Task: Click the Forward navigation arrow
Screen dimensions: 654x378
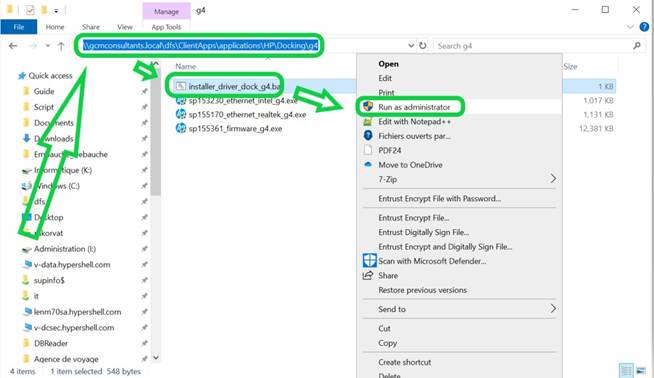Action: tap(33, 46)
